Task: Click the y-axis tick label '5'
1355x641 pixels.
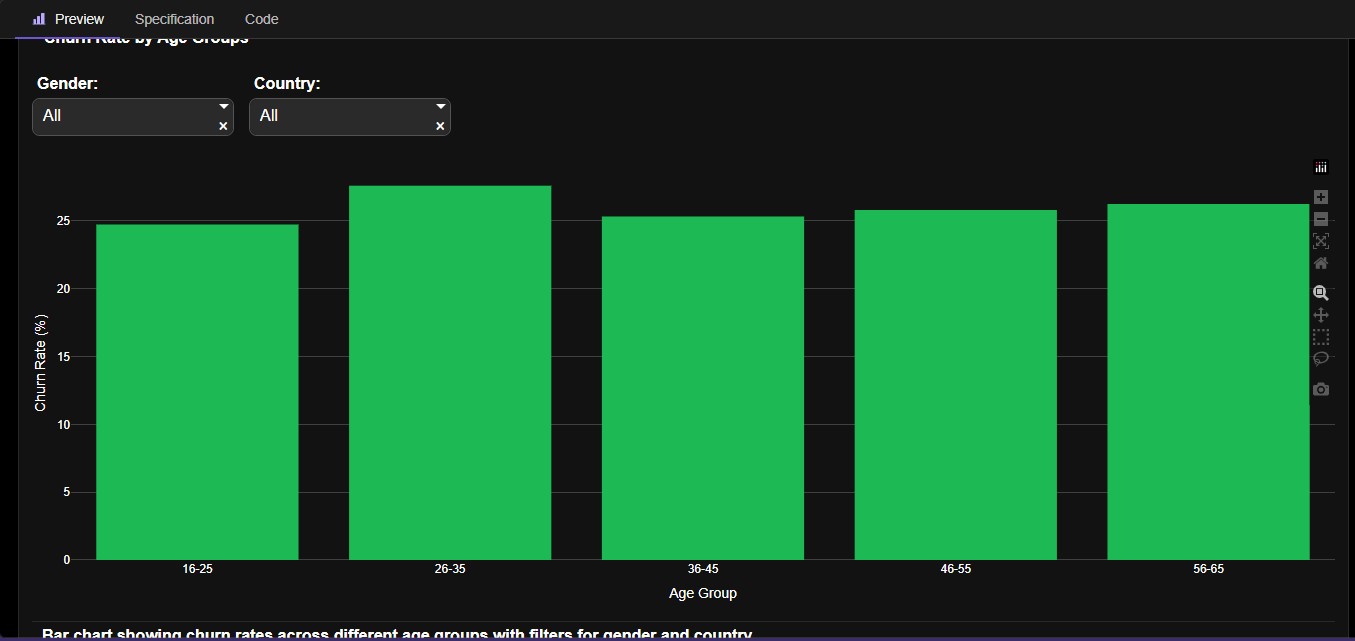Action: (x=67, y=493)
